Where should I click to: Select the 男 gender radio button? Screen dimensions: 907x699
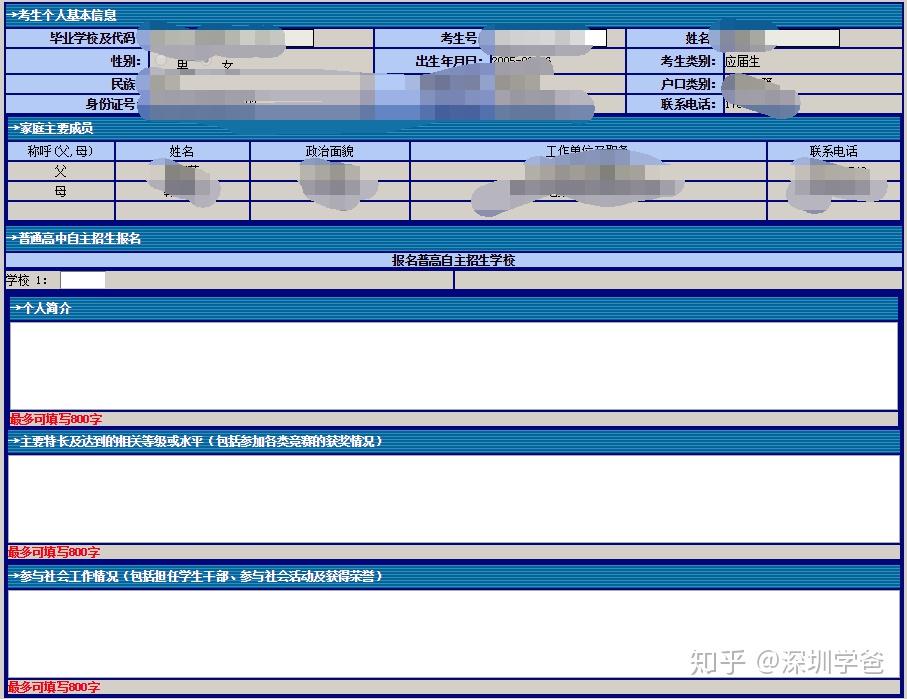(162, 60)
